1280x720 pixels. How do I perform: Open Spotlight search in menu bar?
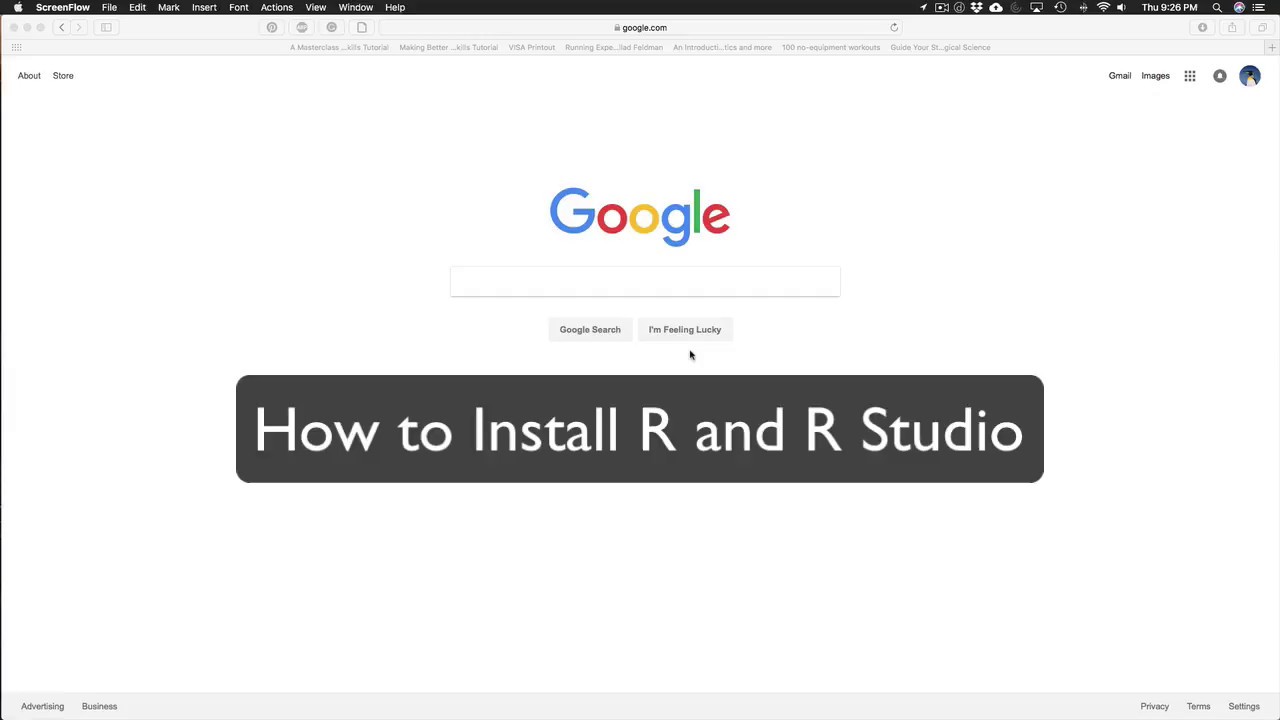(x=1217, y=7)
